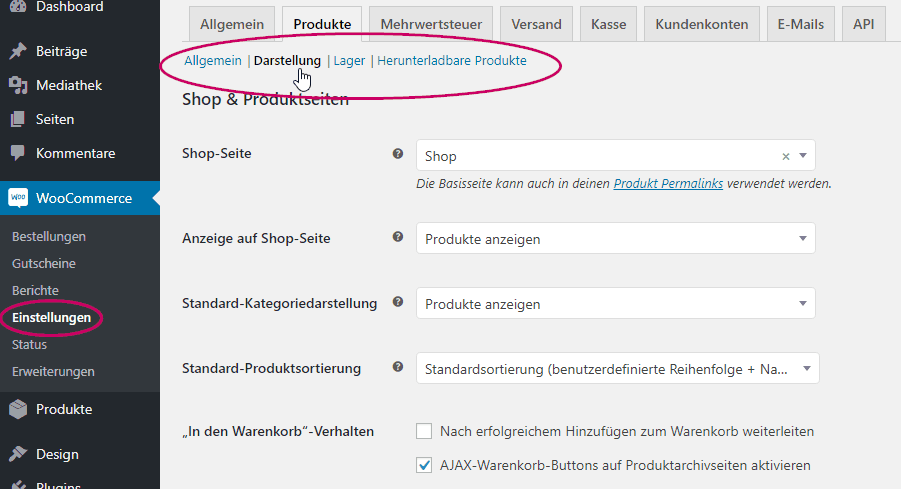Follow the Produkt Permalinks link

(x=668, y=184)
